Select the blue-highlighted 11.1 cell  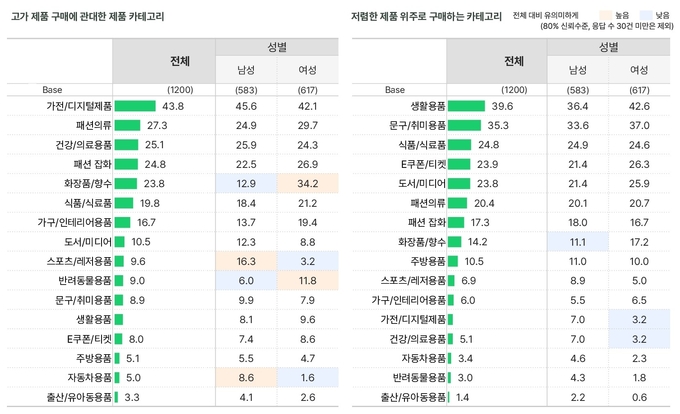tap(578, 241)
